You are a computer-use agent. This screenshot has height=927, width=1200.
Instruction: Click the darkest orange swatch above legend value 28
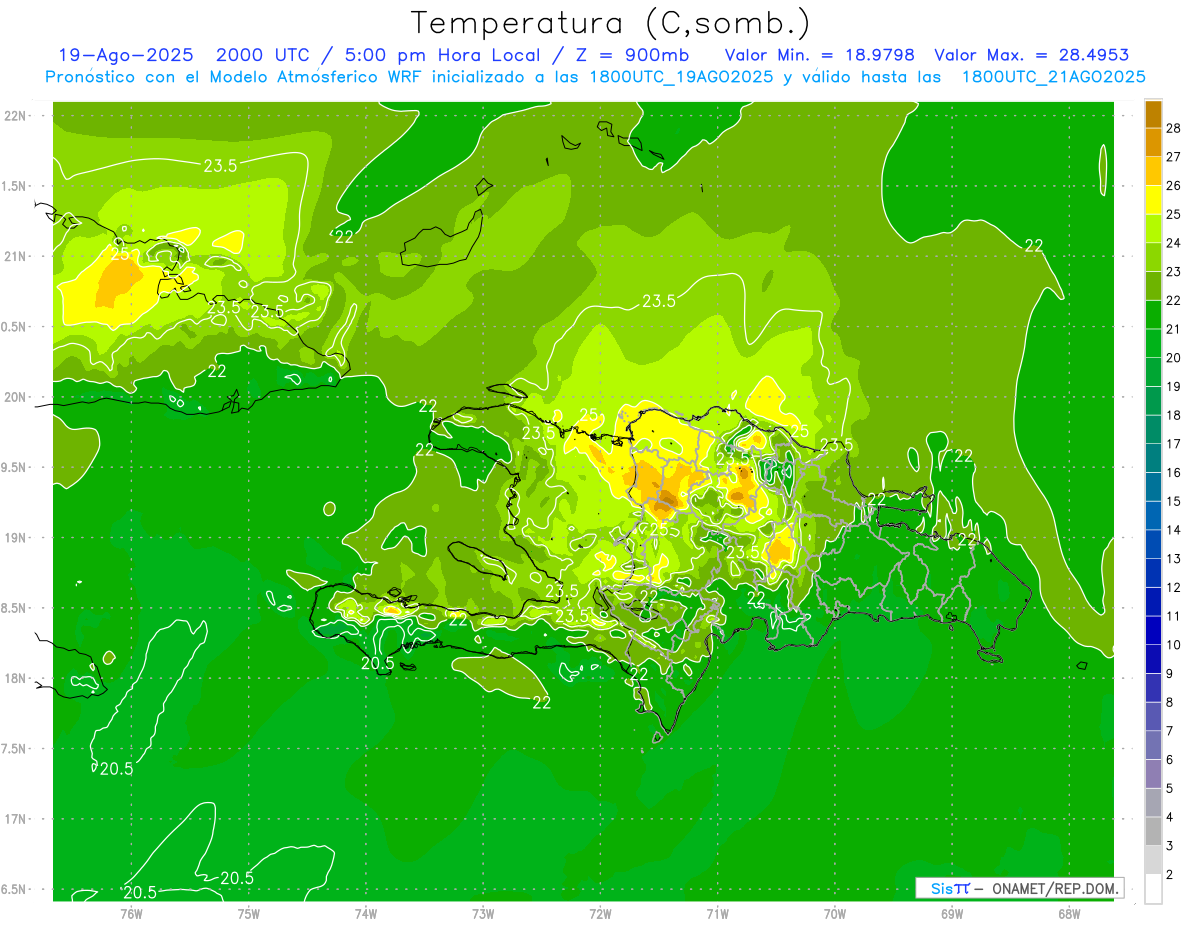[1153, 114]
